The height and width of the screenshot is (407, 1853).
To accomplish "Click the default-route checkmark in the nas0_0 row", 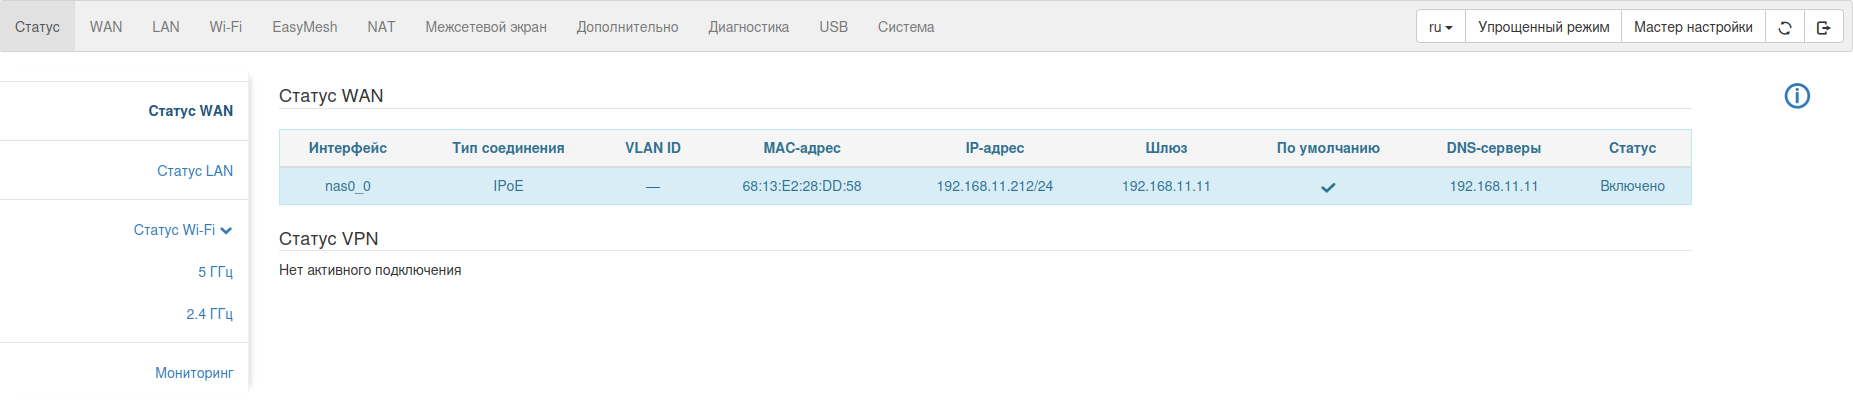I will click(1328, 187).
